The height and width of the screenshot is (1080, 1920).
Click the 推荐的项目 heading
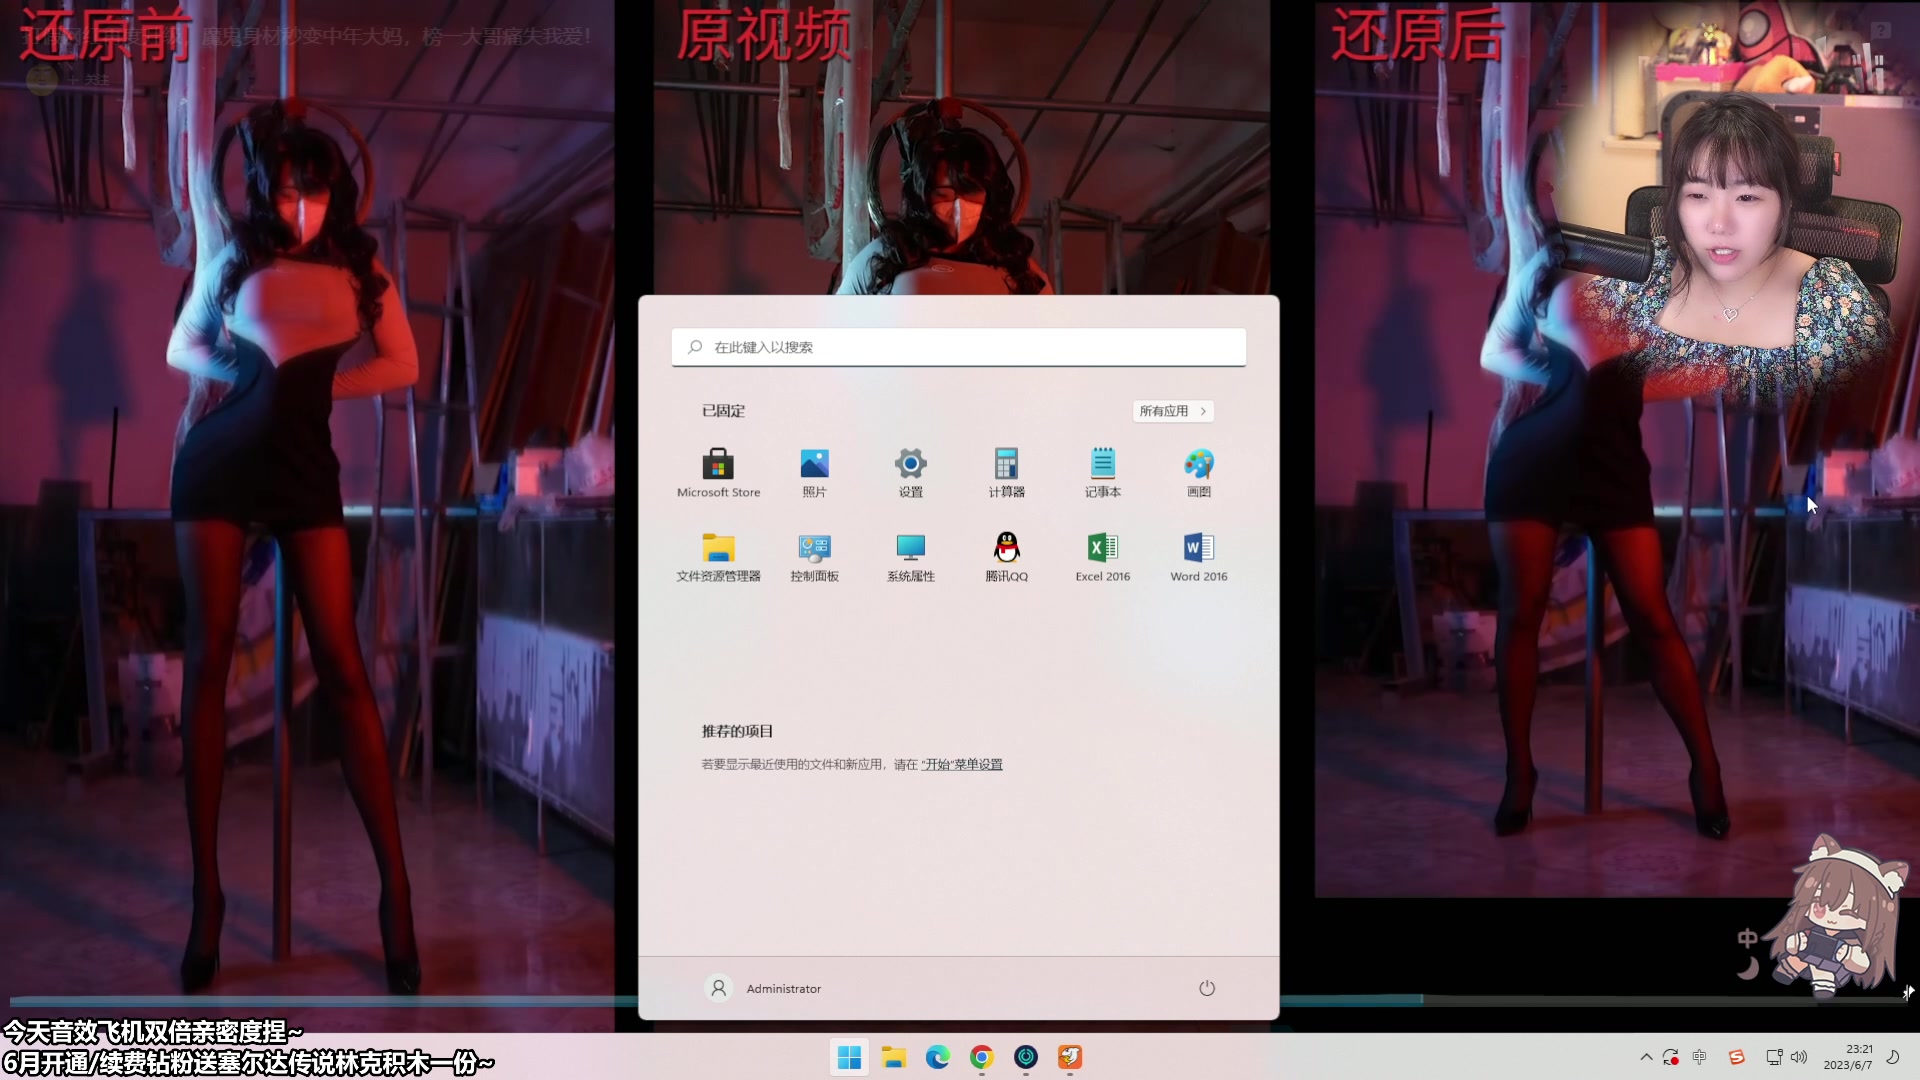tap(737, 731)
